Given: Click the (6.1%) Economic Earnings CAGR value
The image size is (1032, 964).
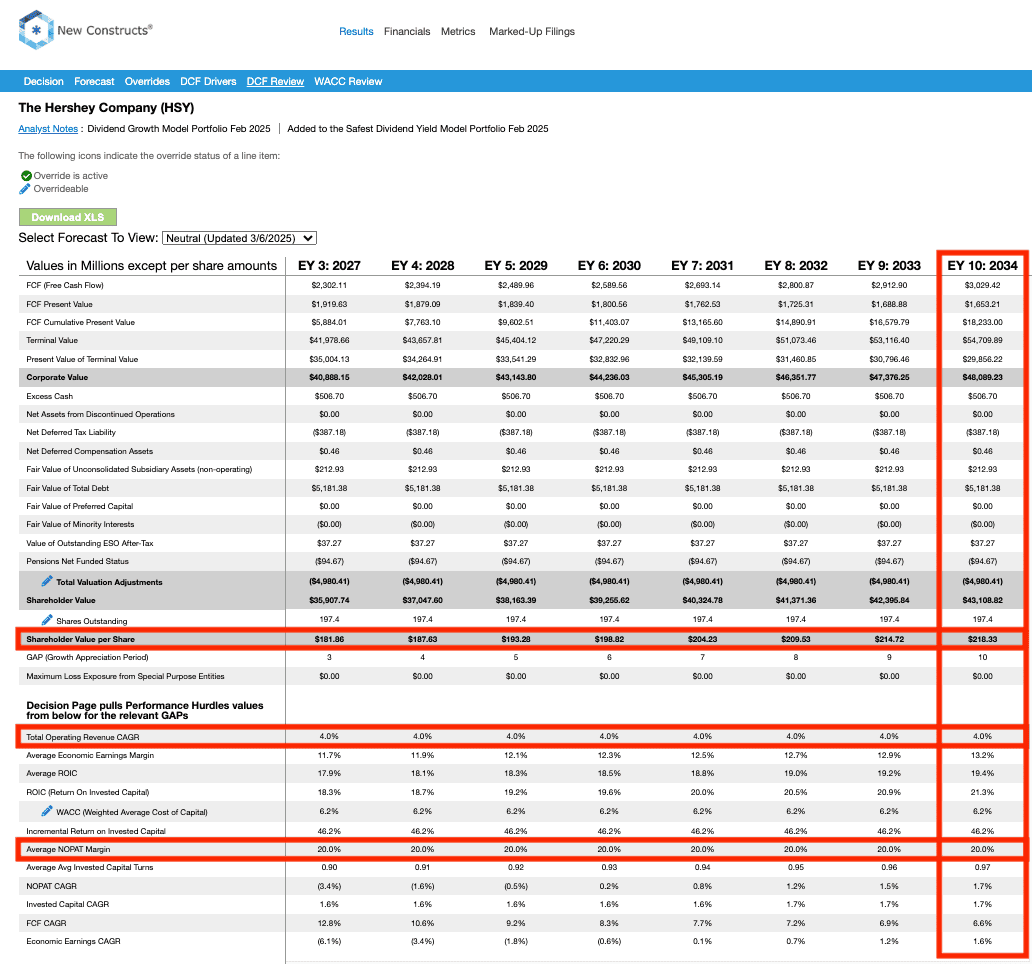Looking at the screenshot, I should [x=329, y=942].
